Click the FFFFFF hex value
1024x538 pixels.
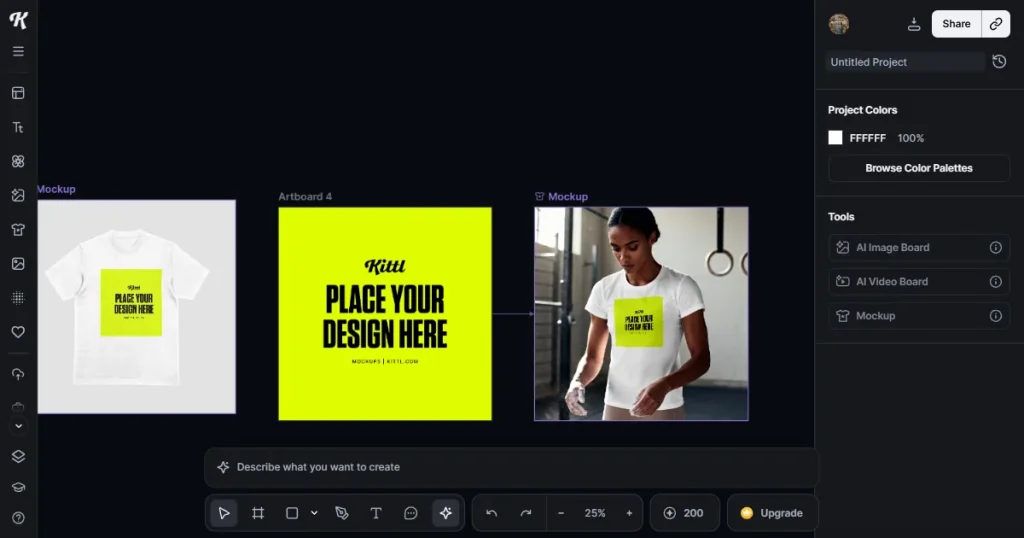(x=867, y=138)
